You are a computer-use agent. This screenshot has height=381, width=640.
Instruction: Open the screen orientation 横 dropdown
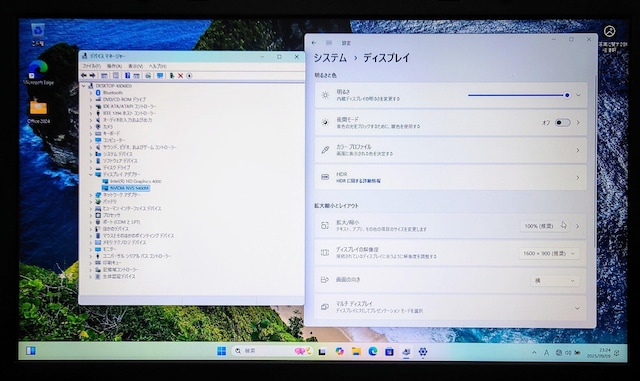pyautogui.click(x=555, y=281)
